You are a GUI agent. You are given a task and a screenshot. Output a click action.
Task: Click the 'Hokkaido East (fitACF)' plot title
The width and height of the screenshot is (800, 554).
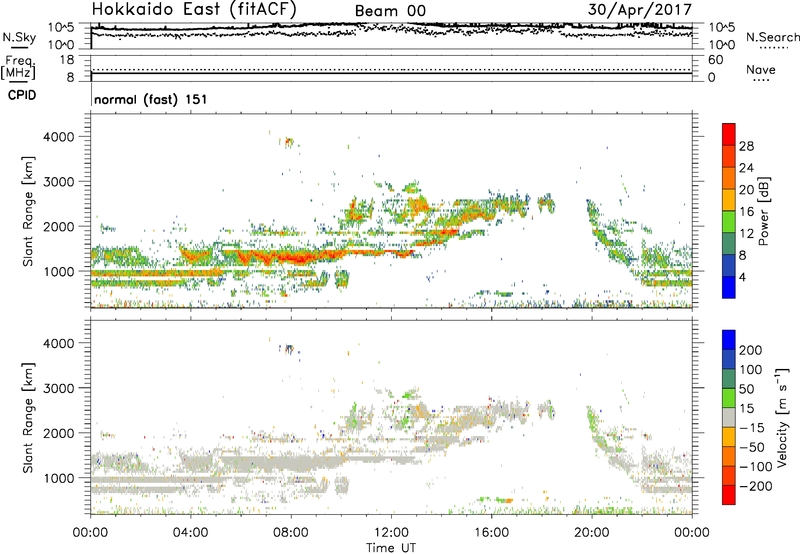click(x=194, y=9)
